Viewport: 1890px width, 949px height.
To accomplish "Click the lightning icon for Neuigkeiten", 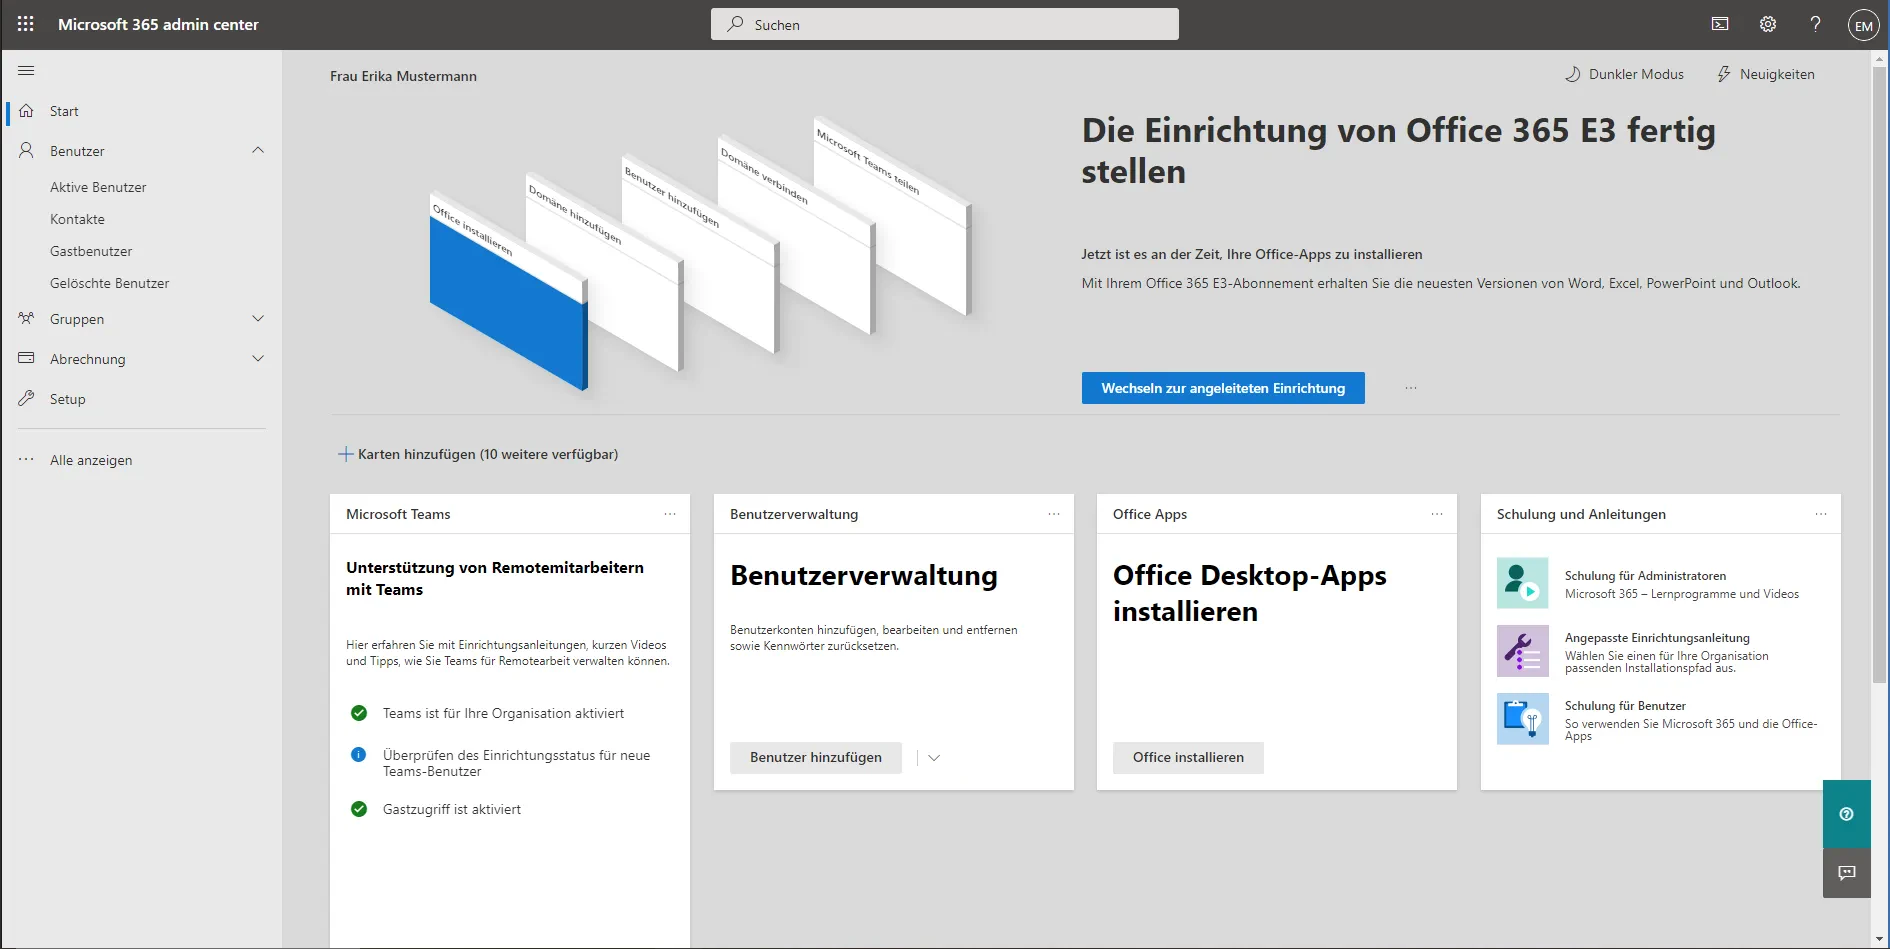I will [x=1724, y=74].
